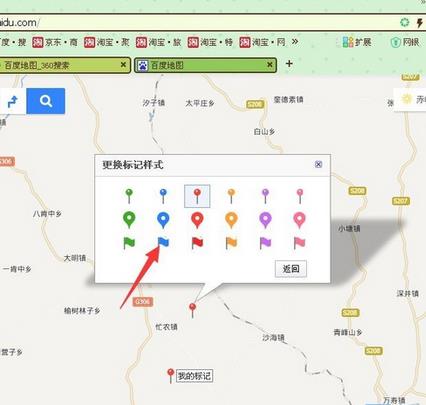The image size is (426, 405).
Task: Choose the purple teardrop location marker
Action: point(265,220)
